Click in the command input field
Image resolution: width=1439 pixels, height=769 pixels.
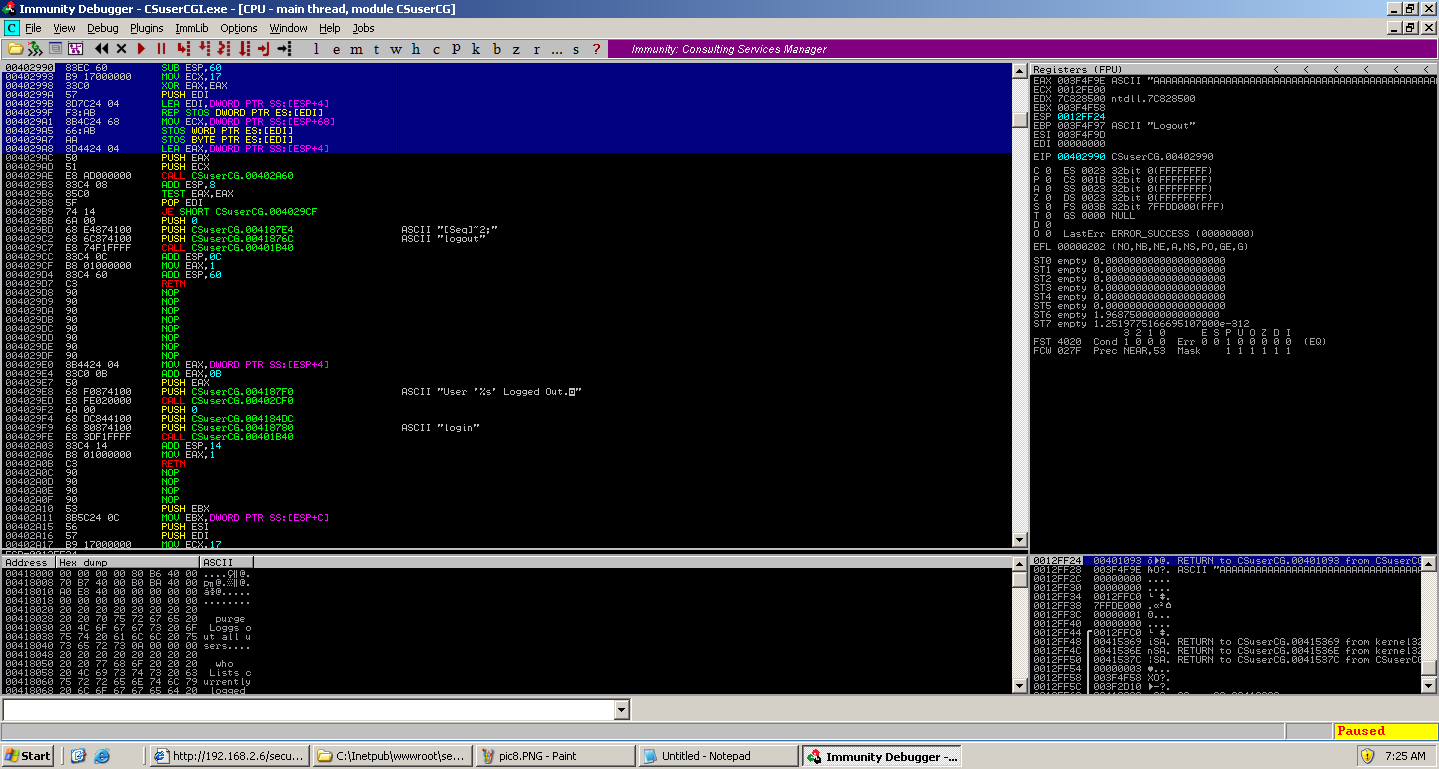[x=308, y=709]
